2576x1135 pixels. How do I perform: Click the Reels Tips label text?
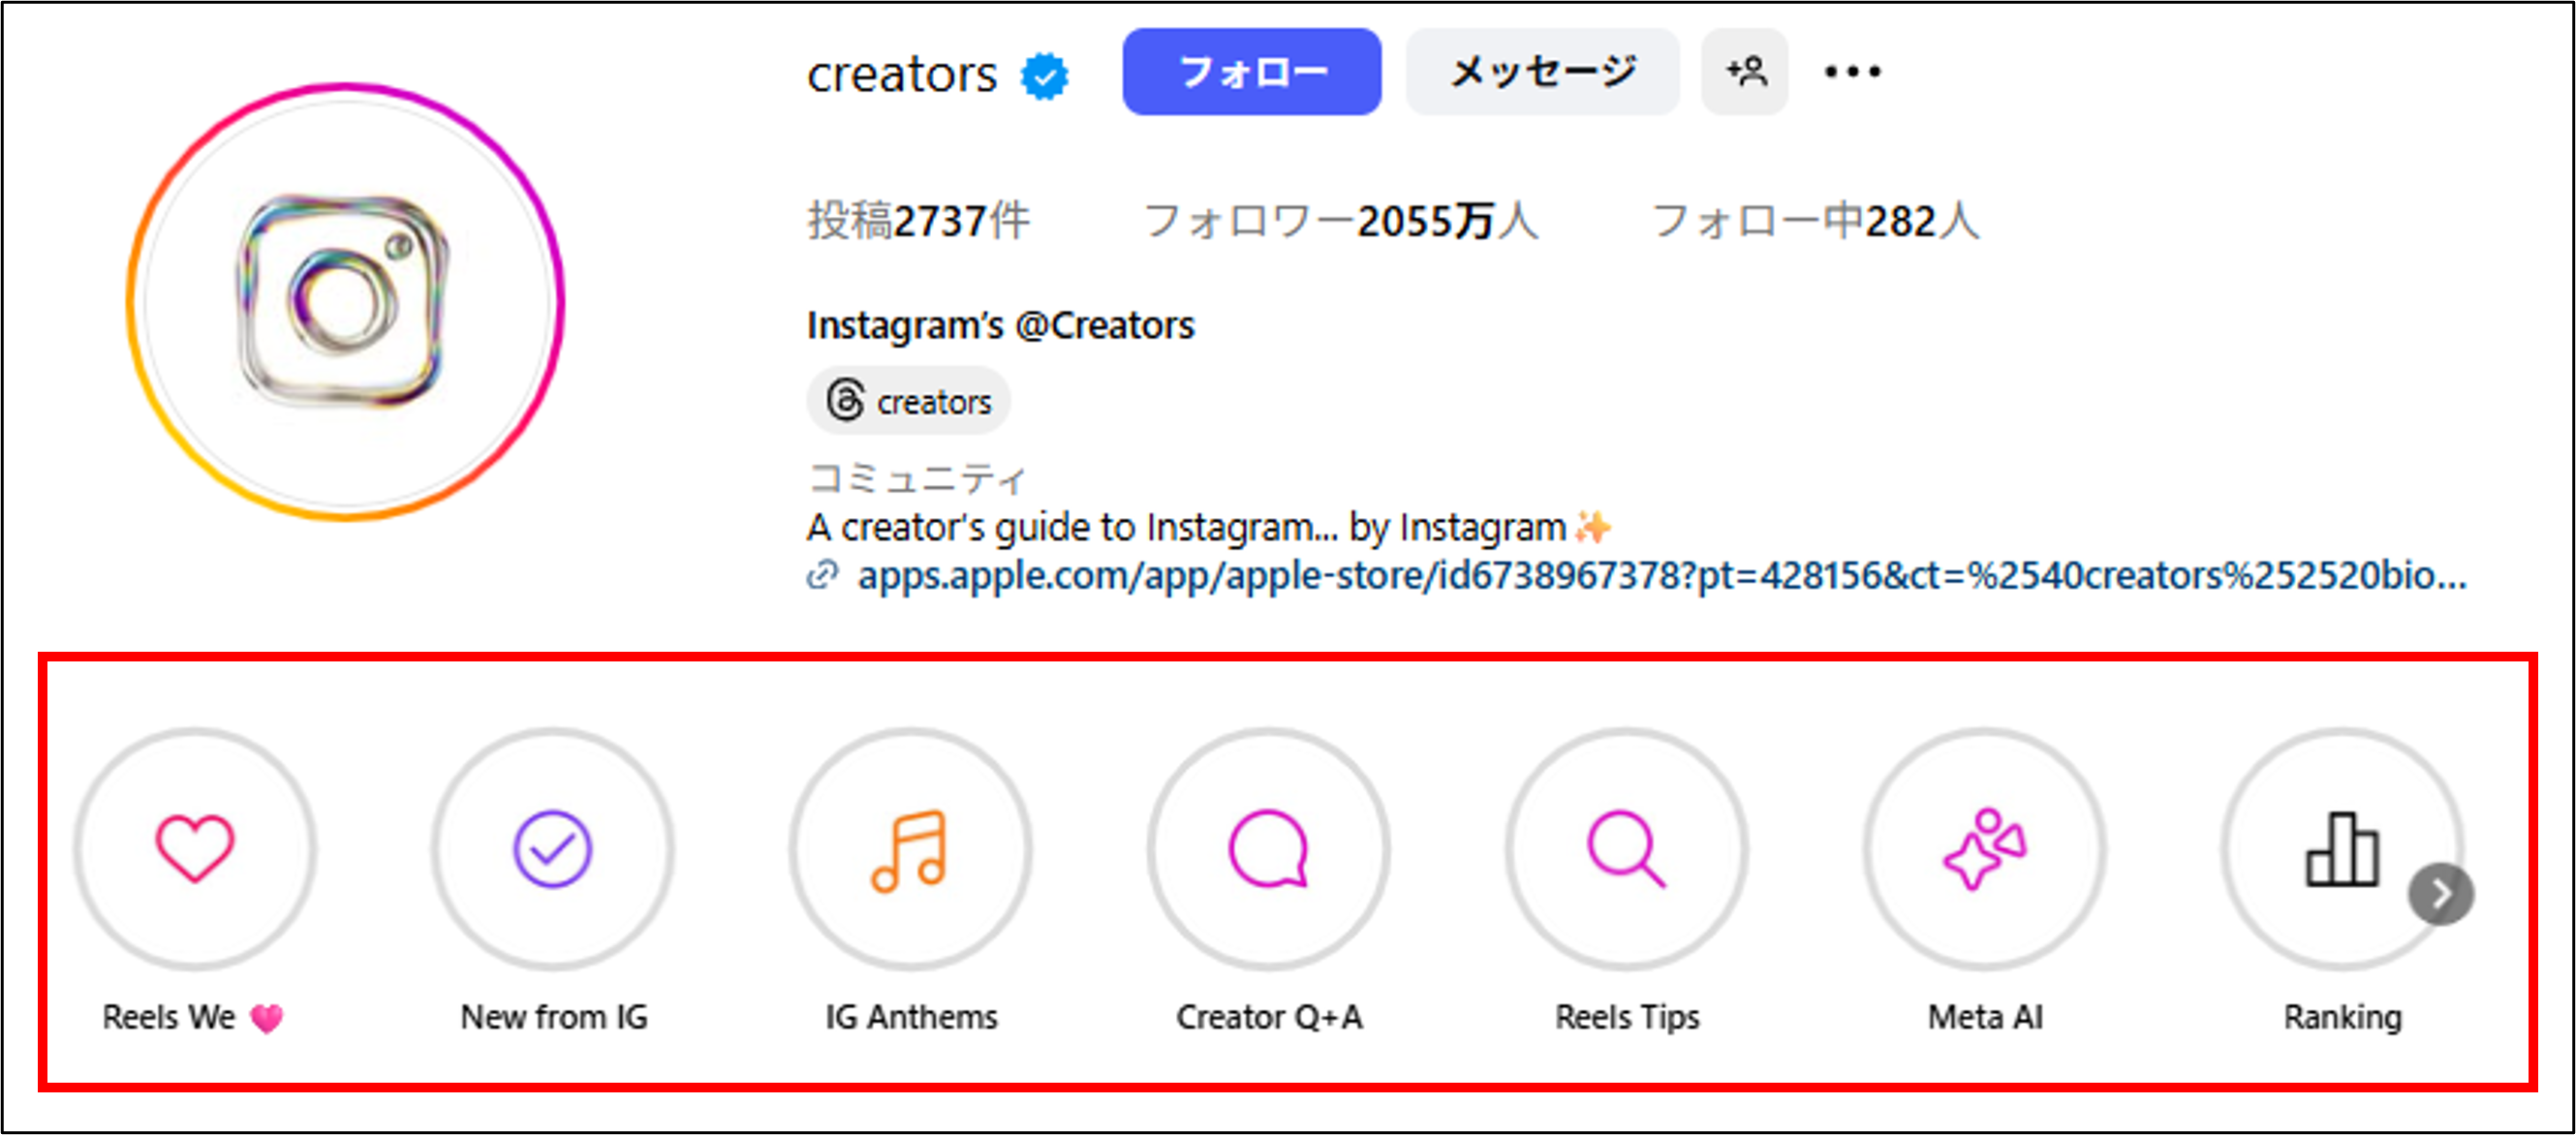(x=1627, y=1017)
